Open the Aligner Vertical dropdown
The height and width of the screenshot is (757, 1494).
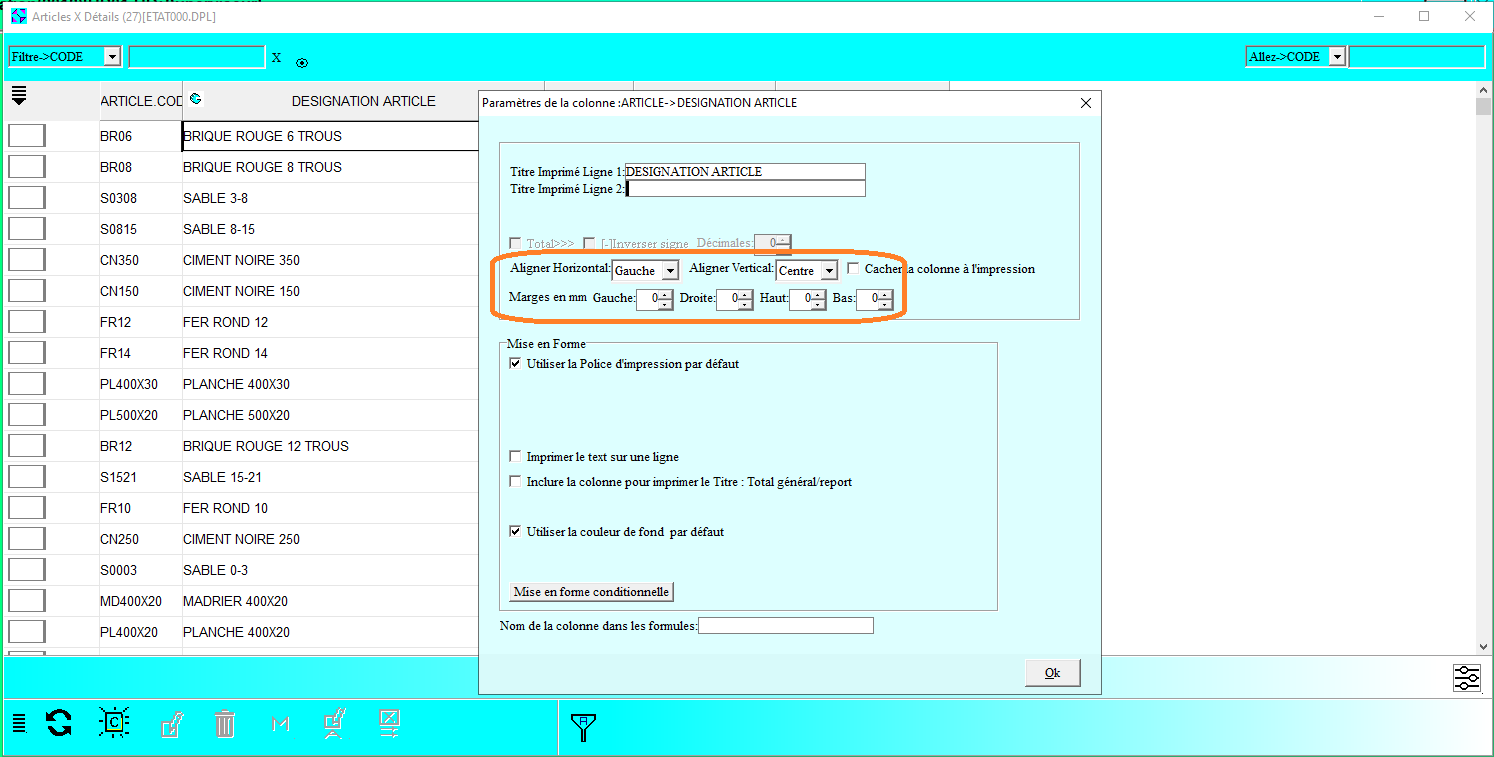click(828, 271)
